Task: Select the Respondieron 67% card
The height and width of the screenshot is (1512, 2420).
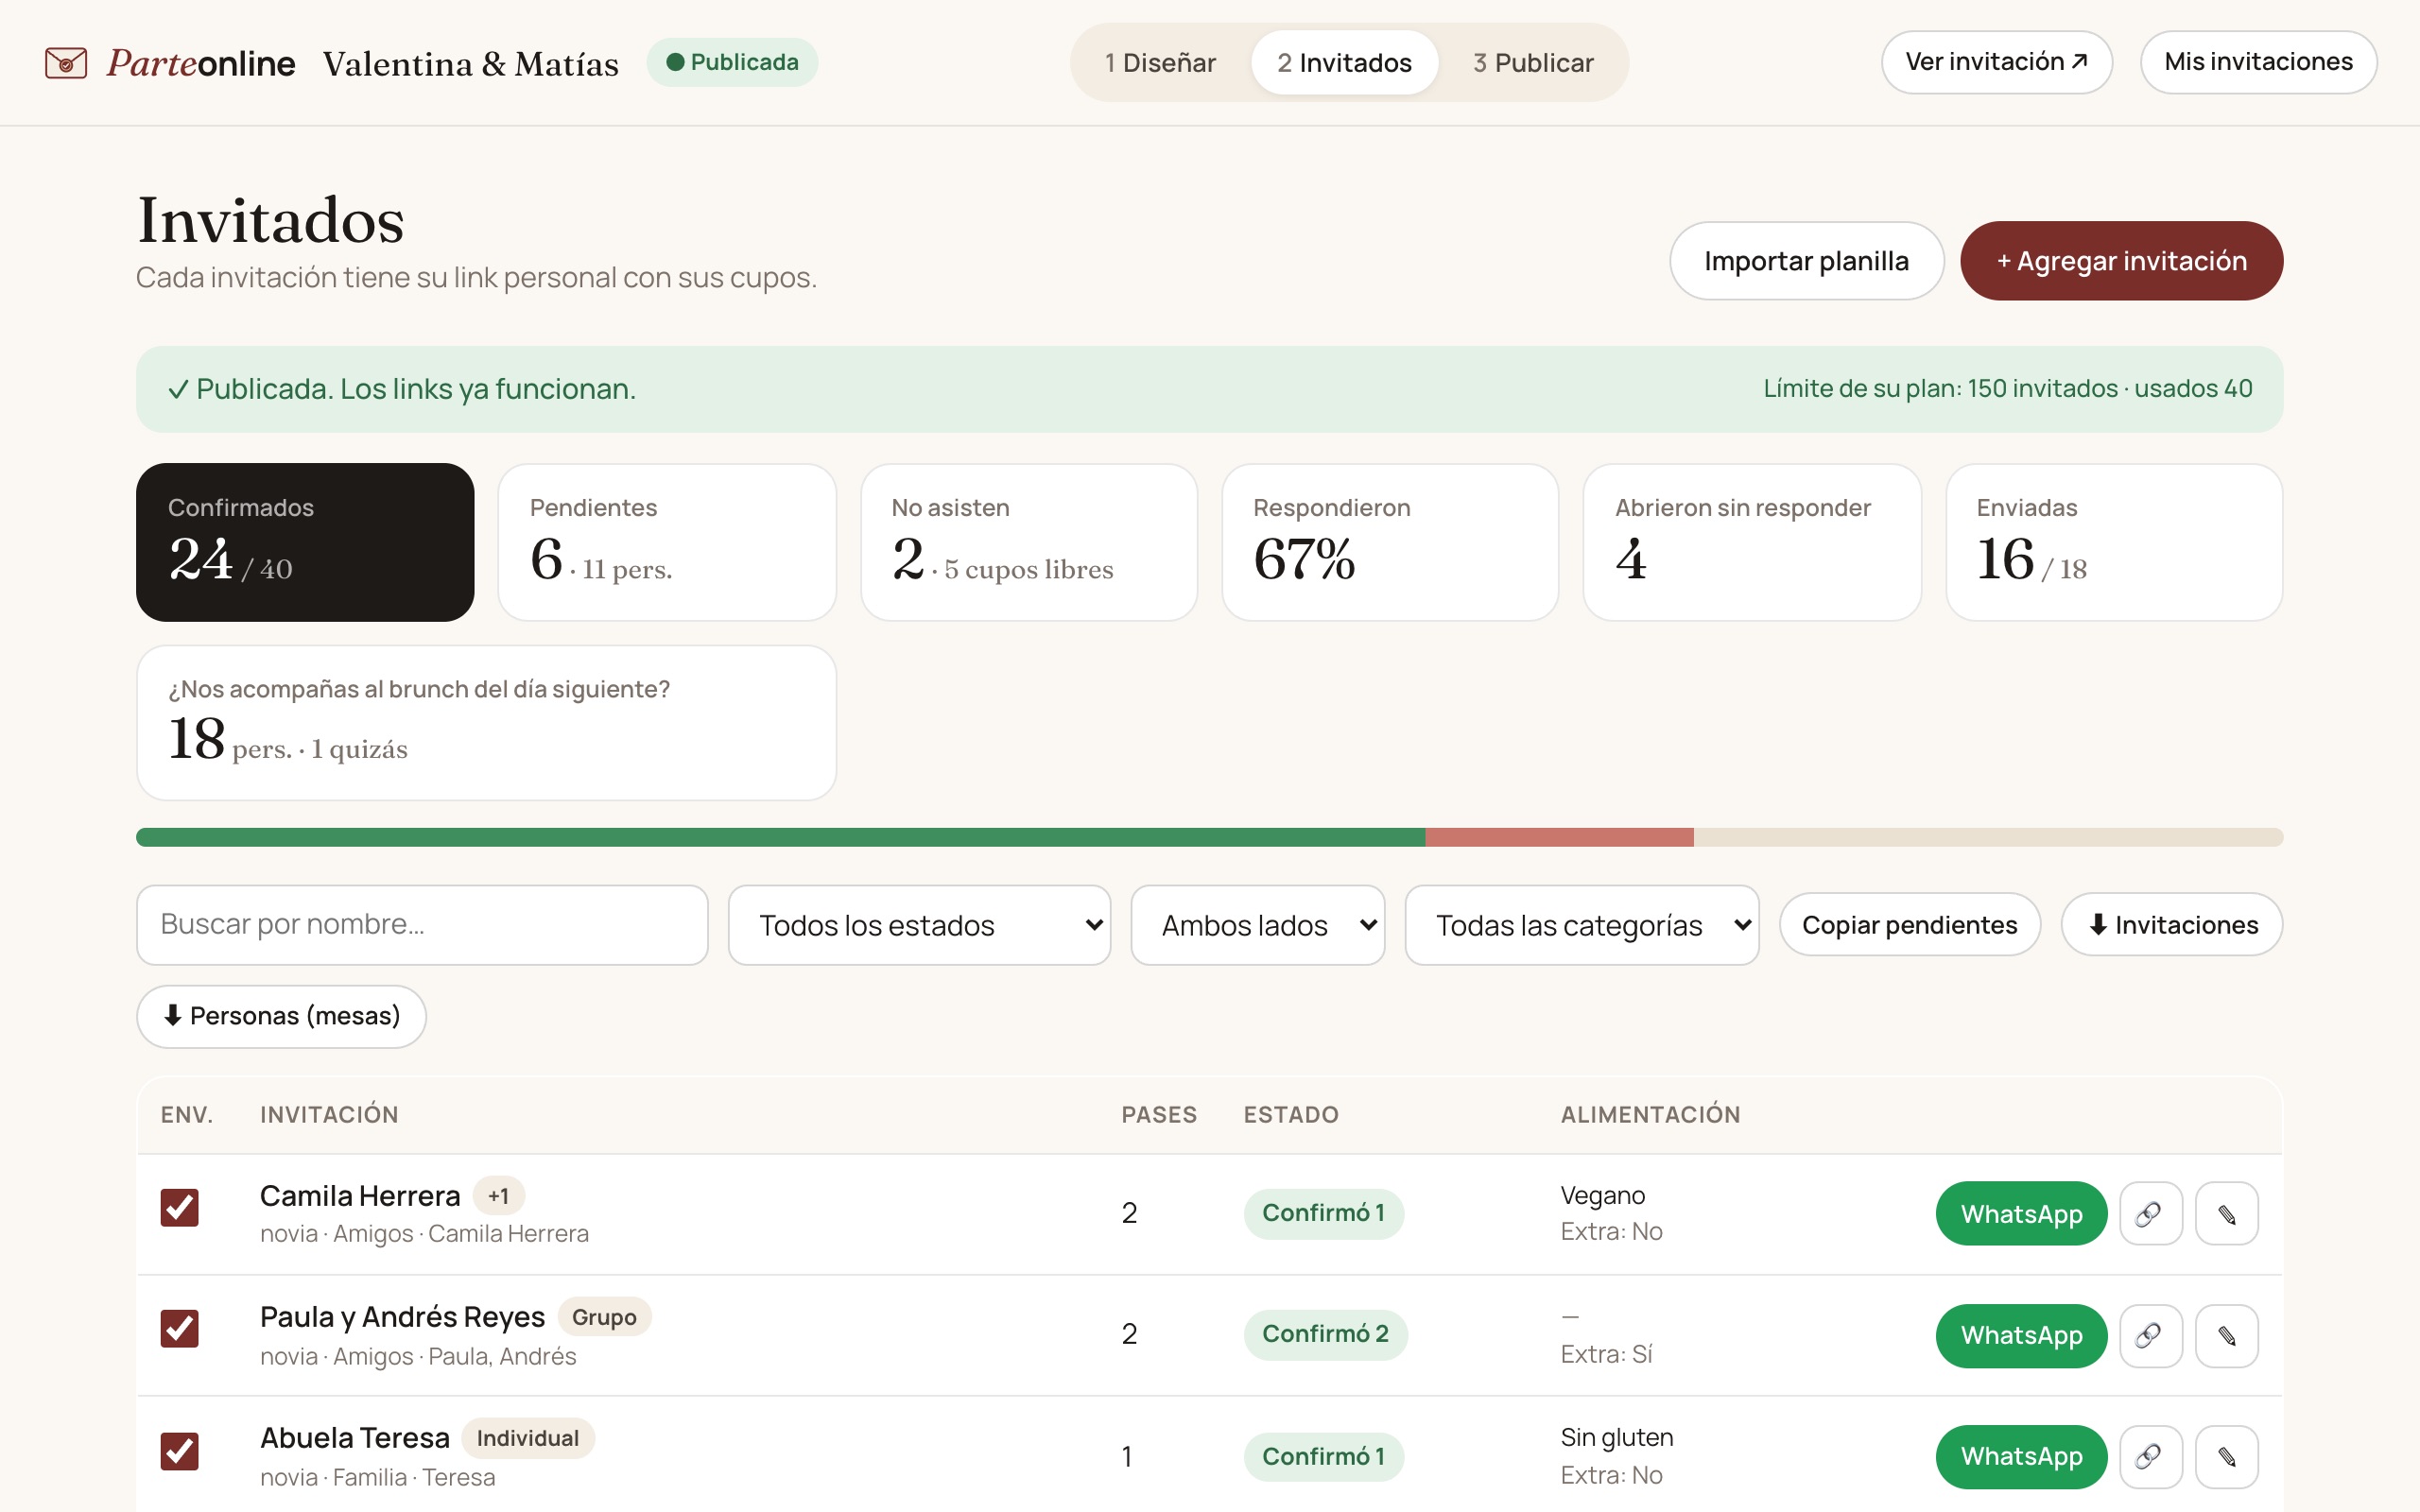Action: pyautogui.click(x=1390, y=542)
